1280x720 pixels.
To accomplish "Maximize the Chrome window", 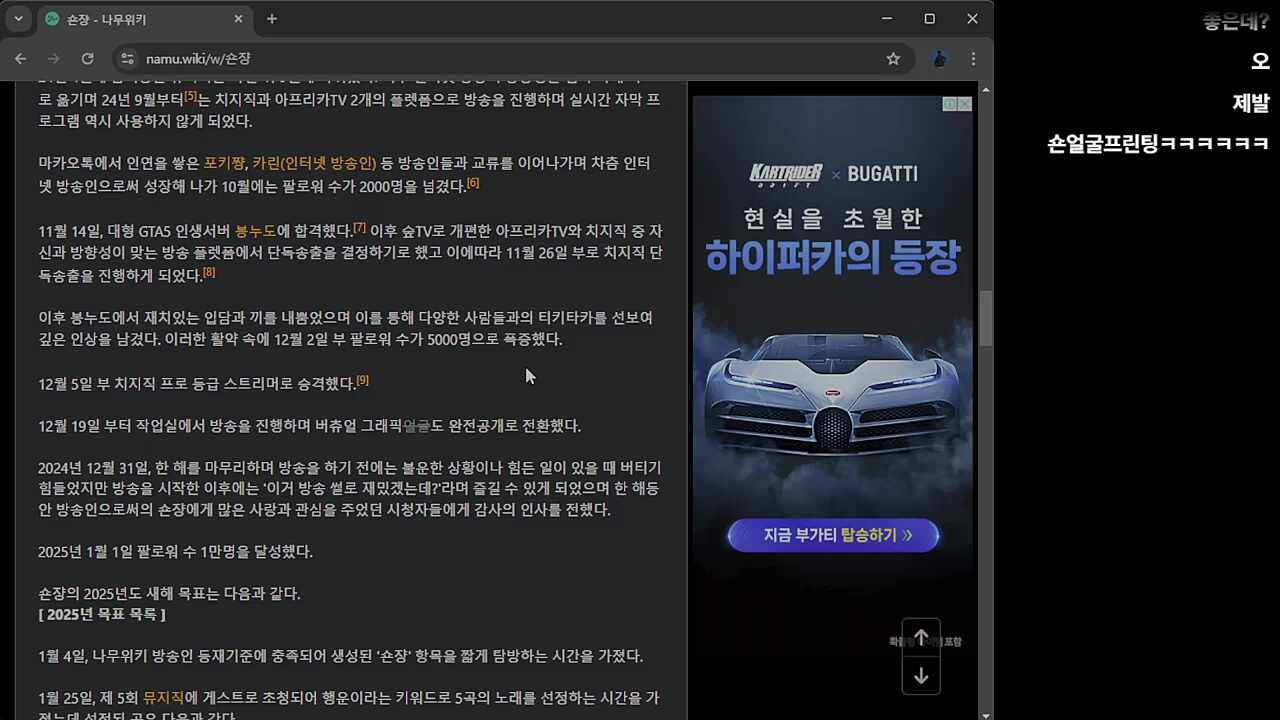I will coord(929,19).
